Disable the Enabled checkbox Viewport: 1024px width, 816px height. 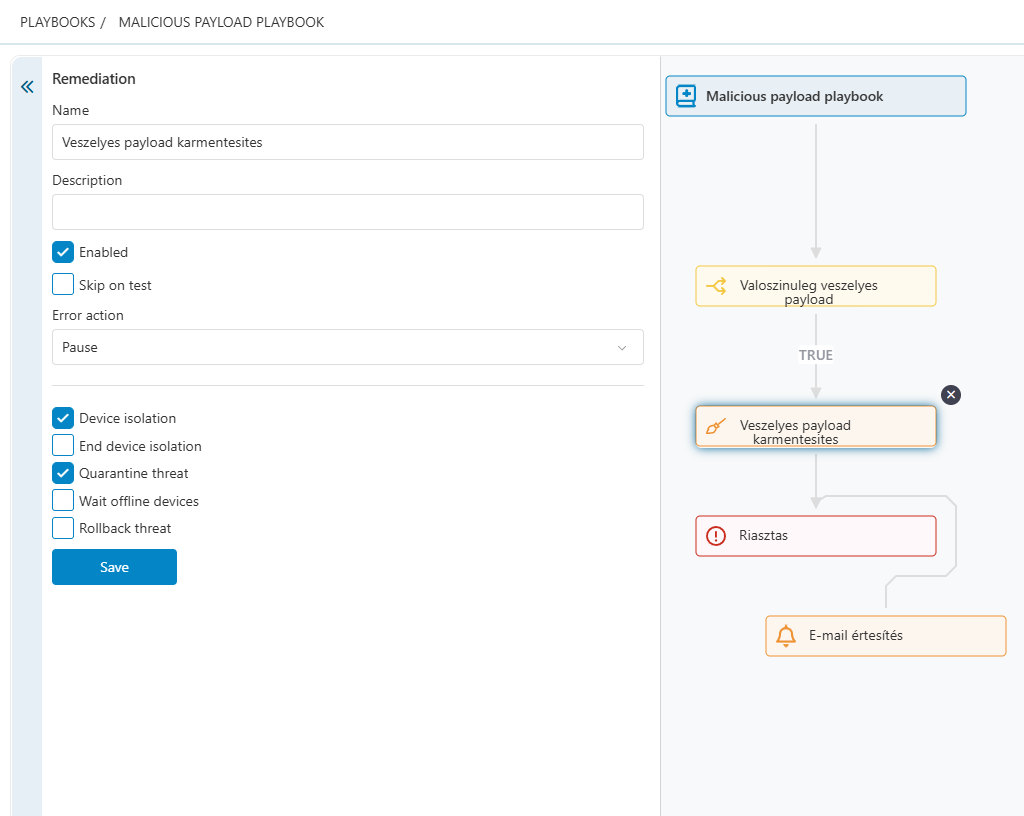[x=63, y=252]
